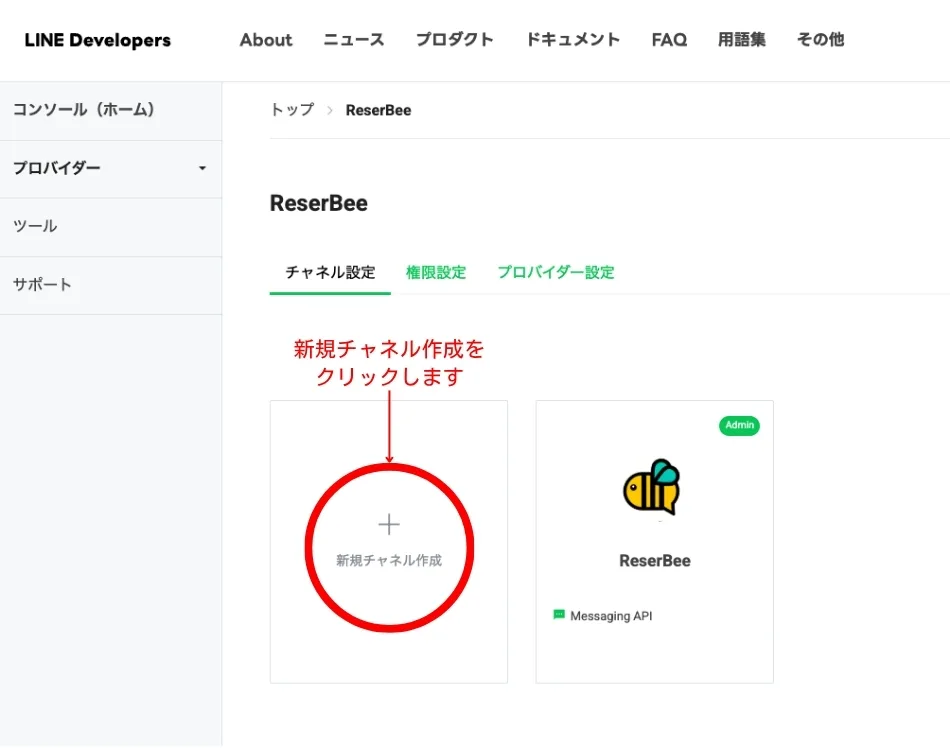Open ニュース in the top navigation

point(354,40)
